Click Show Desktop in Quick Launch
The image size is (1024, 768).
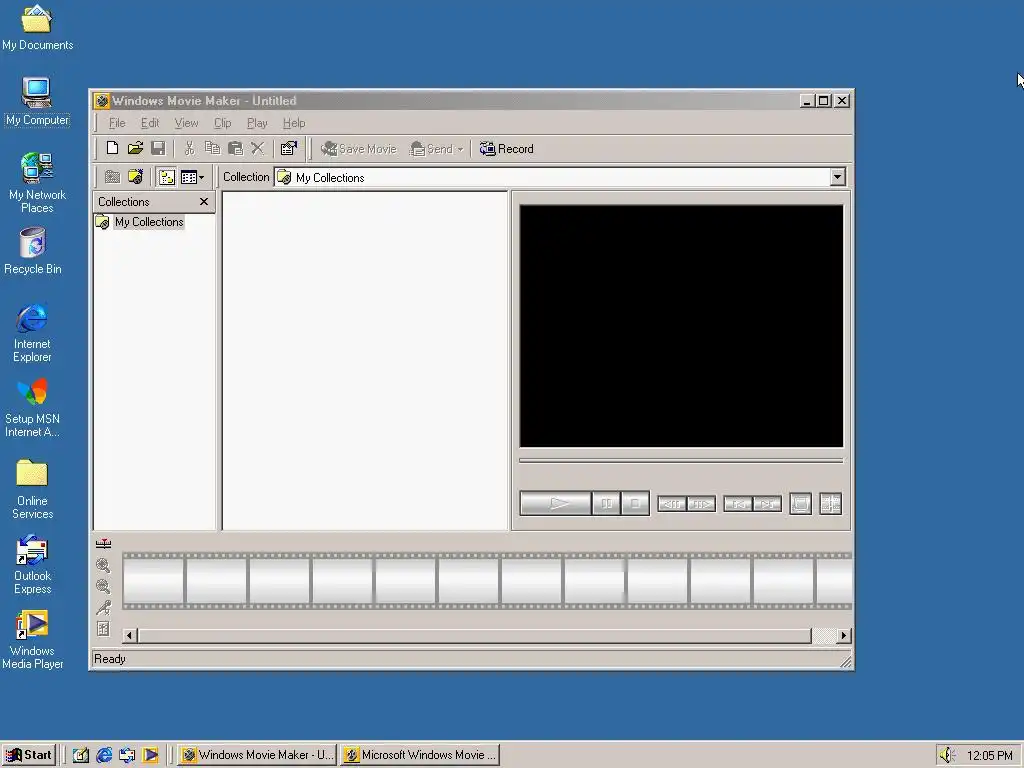pyautogui.click(x=81, y=755)
